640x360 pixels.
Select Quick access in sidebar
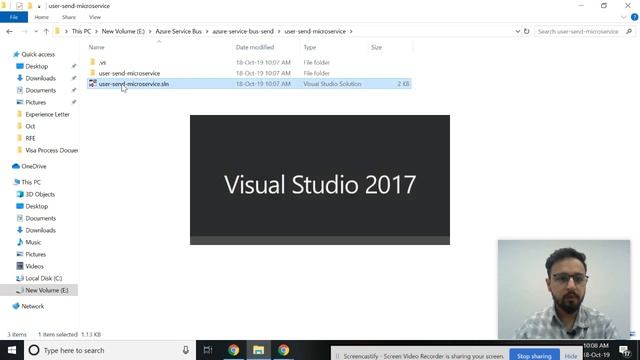(x=38, y=54)
